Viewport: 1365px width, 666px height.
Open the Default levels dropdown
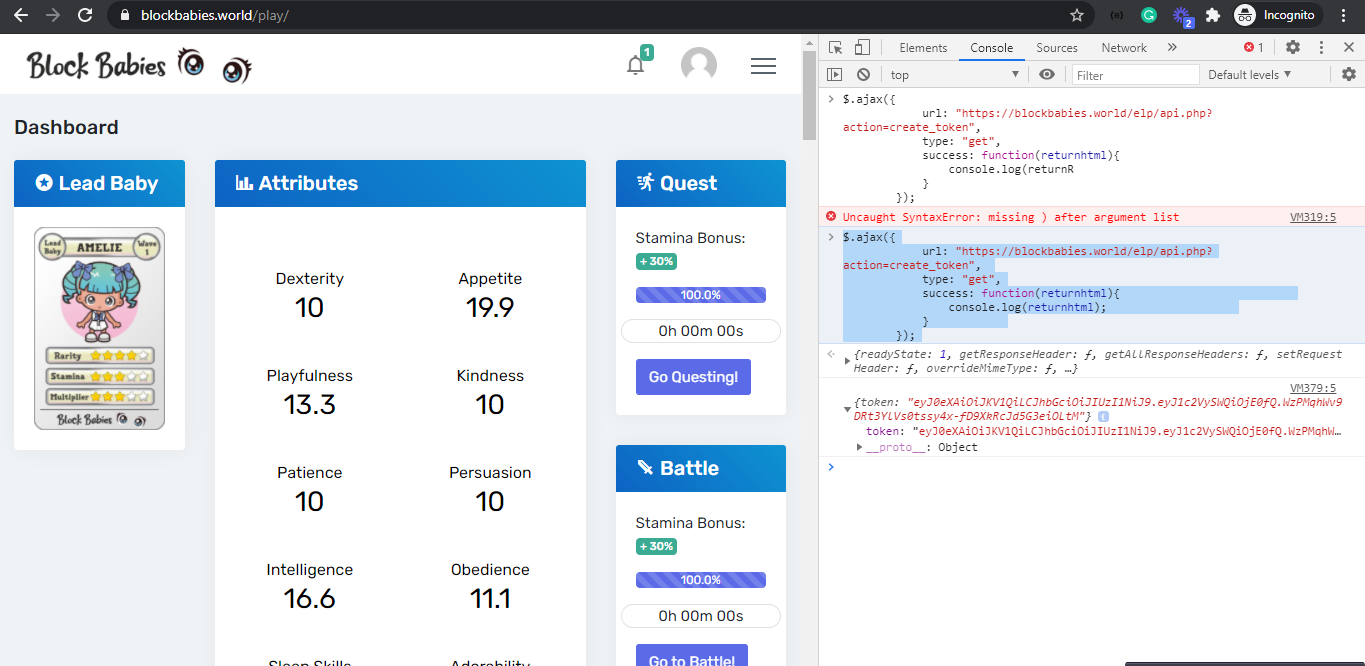(x=1249, y=75)
